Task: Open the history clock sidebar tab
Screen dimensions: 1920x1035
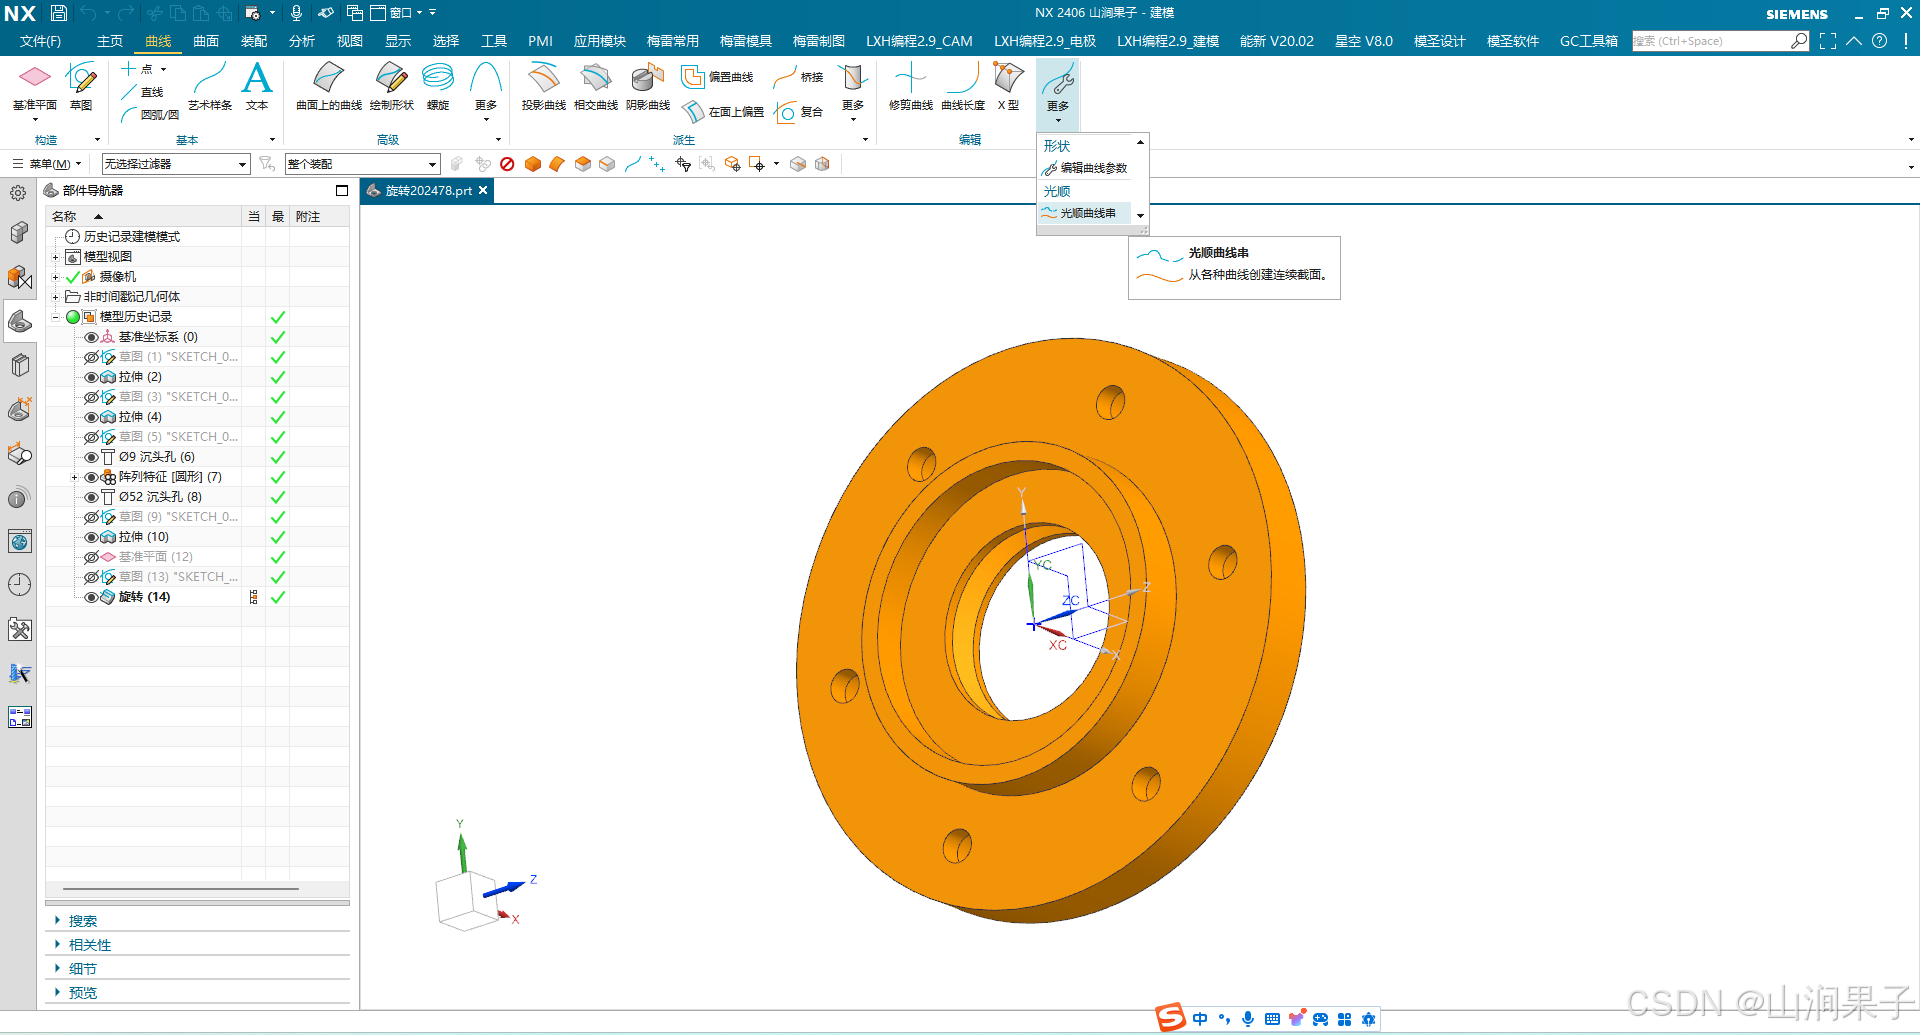Action: 19,585
